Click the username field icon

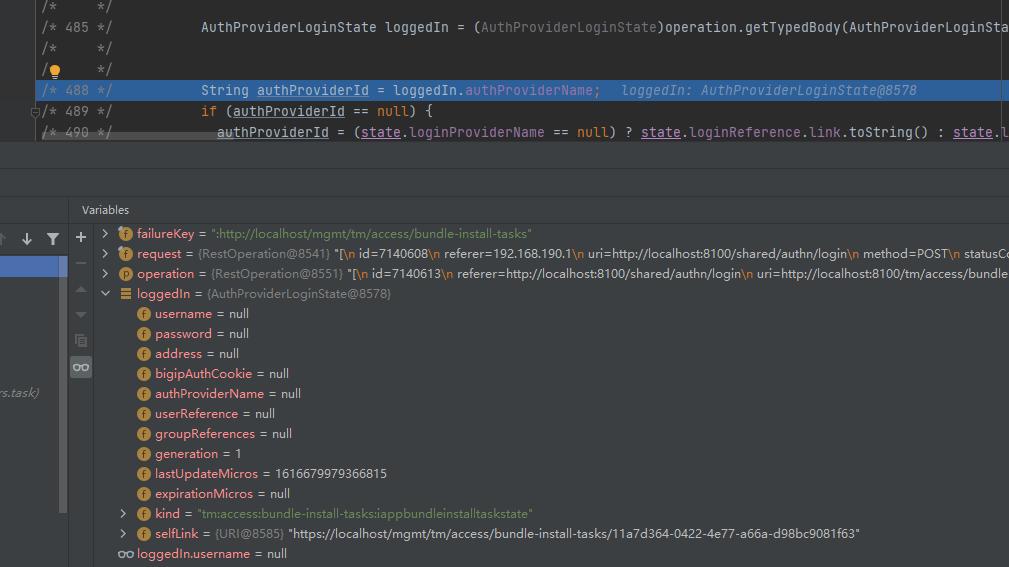coord(143,313)
